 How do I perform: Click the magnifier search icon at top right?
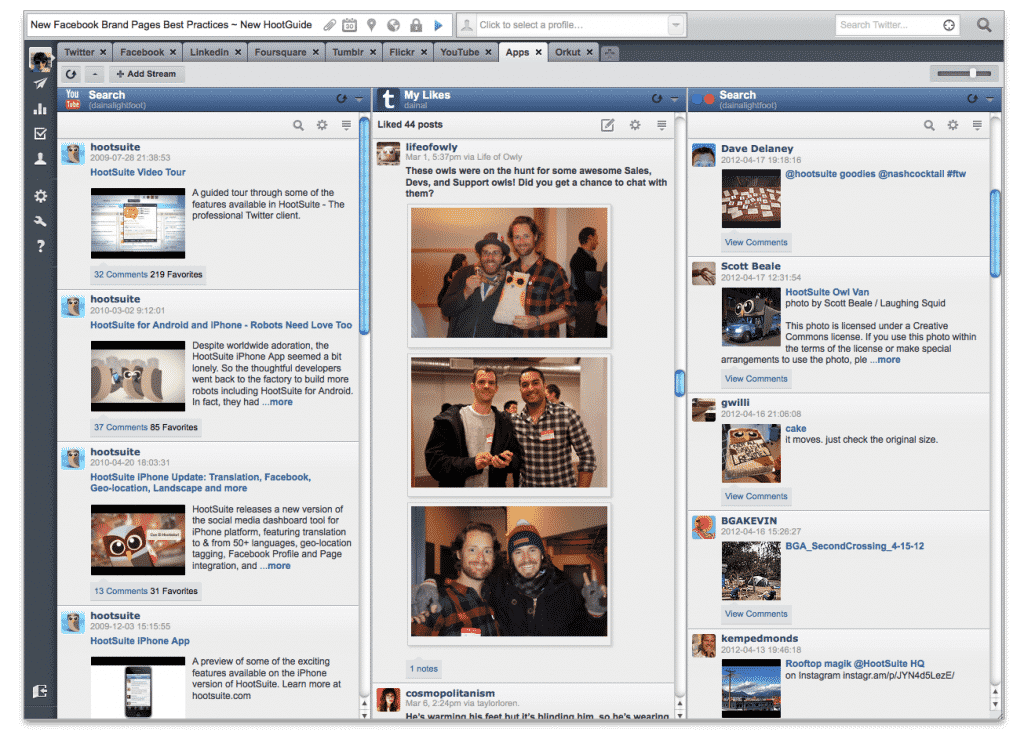984,25
